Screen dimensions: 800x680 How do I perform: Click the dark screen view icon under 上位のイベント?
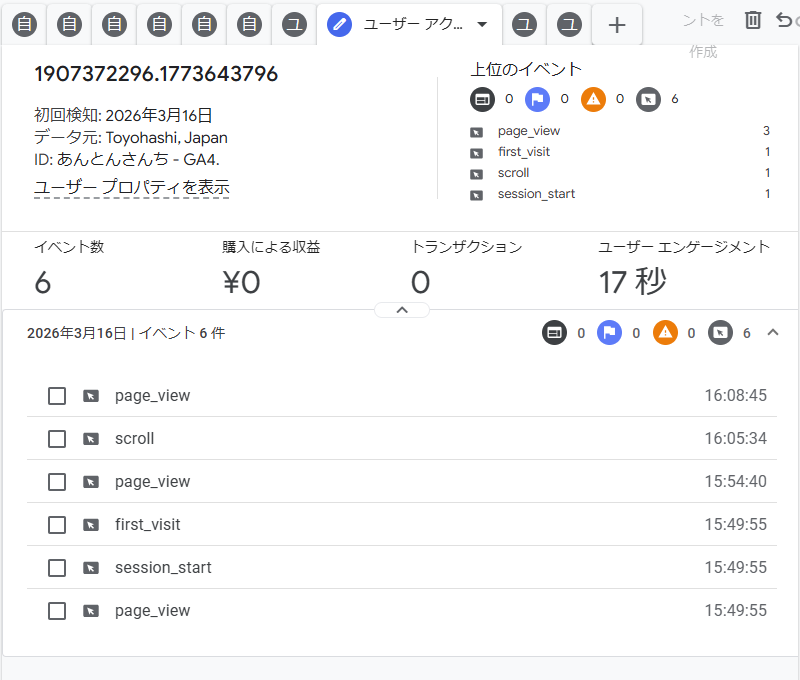coord(482,99)
